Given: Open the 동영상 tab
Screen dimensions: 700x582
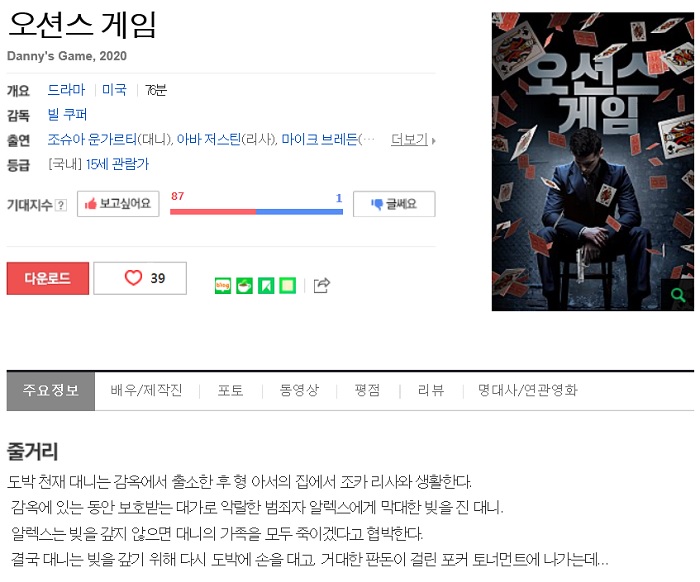Looking at the screenshot, I should click(299, 391).
